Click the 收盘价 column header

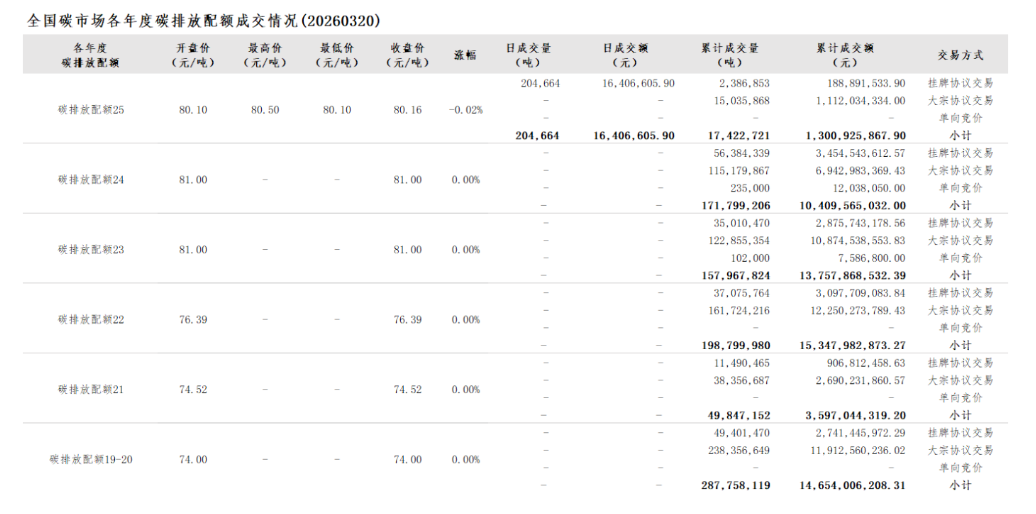407,54
